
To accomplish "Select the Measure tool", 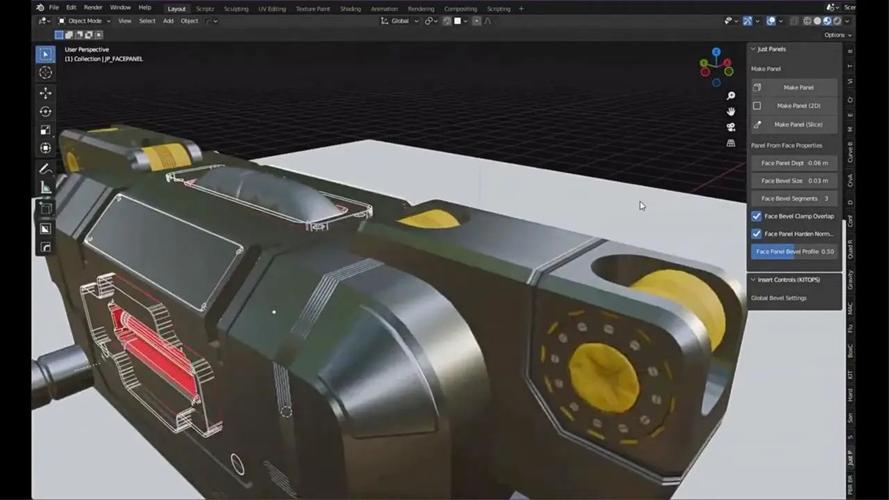I will tap(45, 187).
